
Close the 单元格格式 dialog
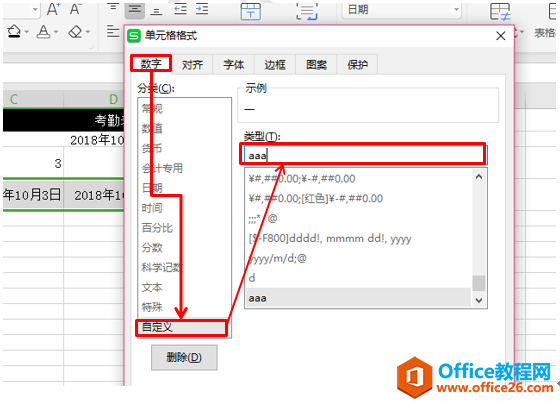point(501,36)
